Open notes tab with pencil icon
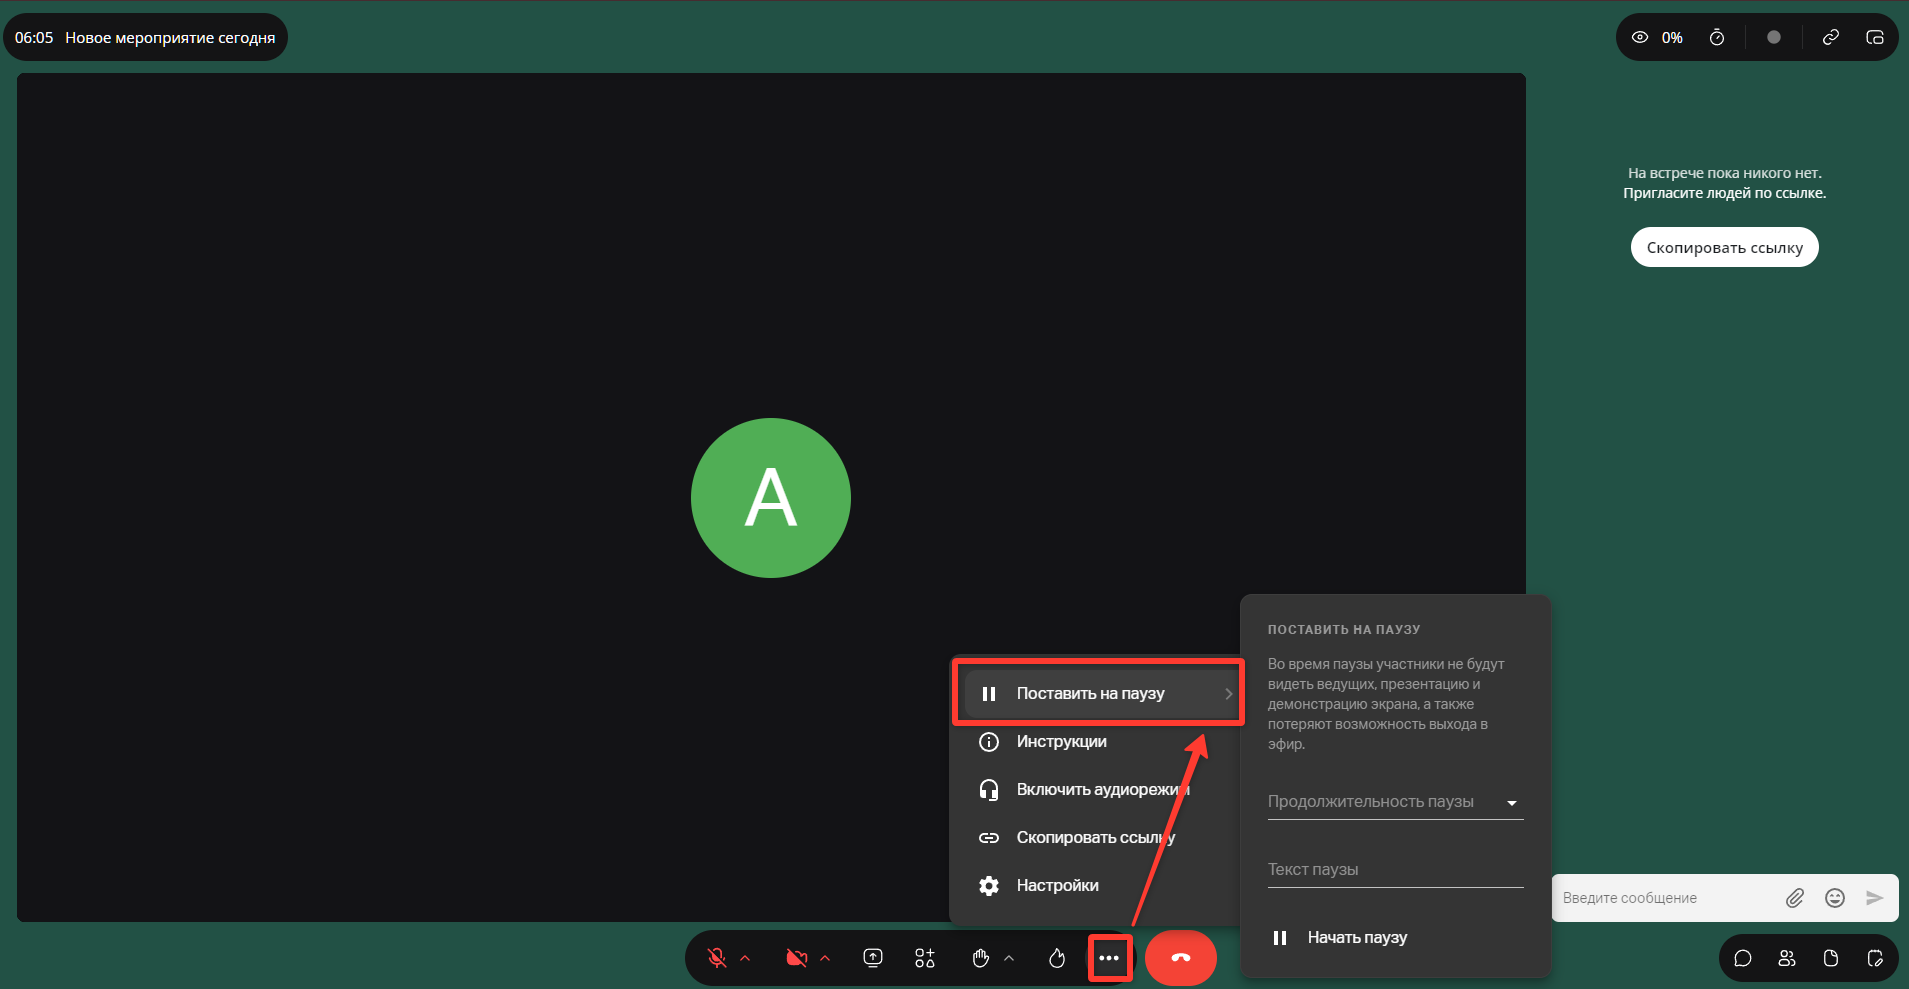 tap(1875, 958)
